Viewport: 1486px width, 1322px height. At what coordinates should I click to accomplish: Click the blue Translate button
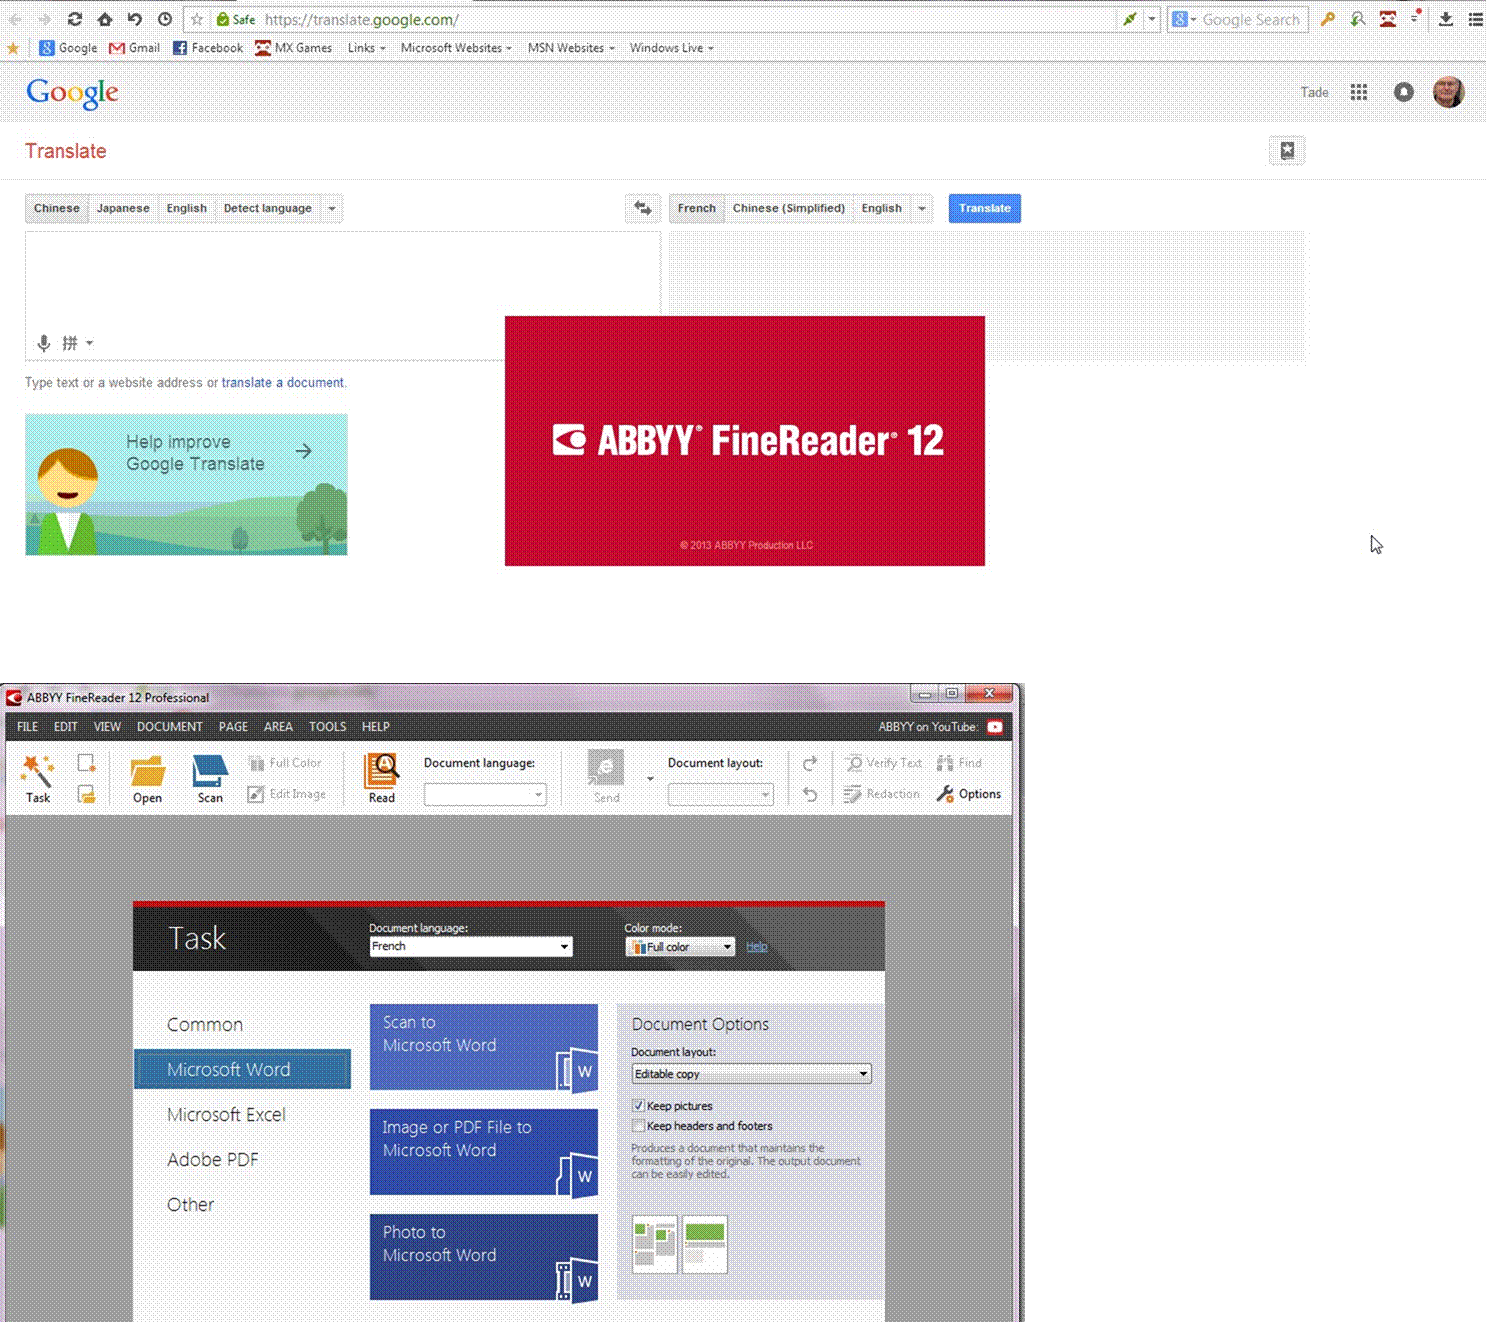tap(985, 208)
